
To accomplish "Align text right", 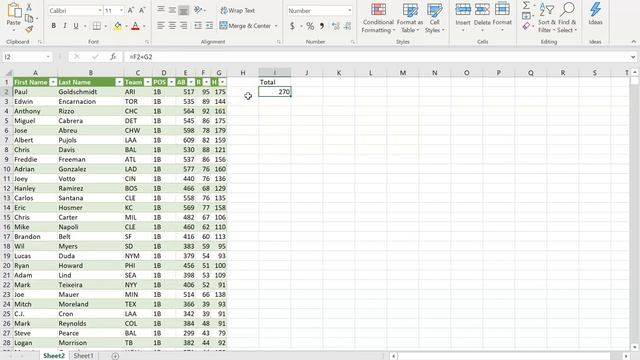I will point(184,26).
